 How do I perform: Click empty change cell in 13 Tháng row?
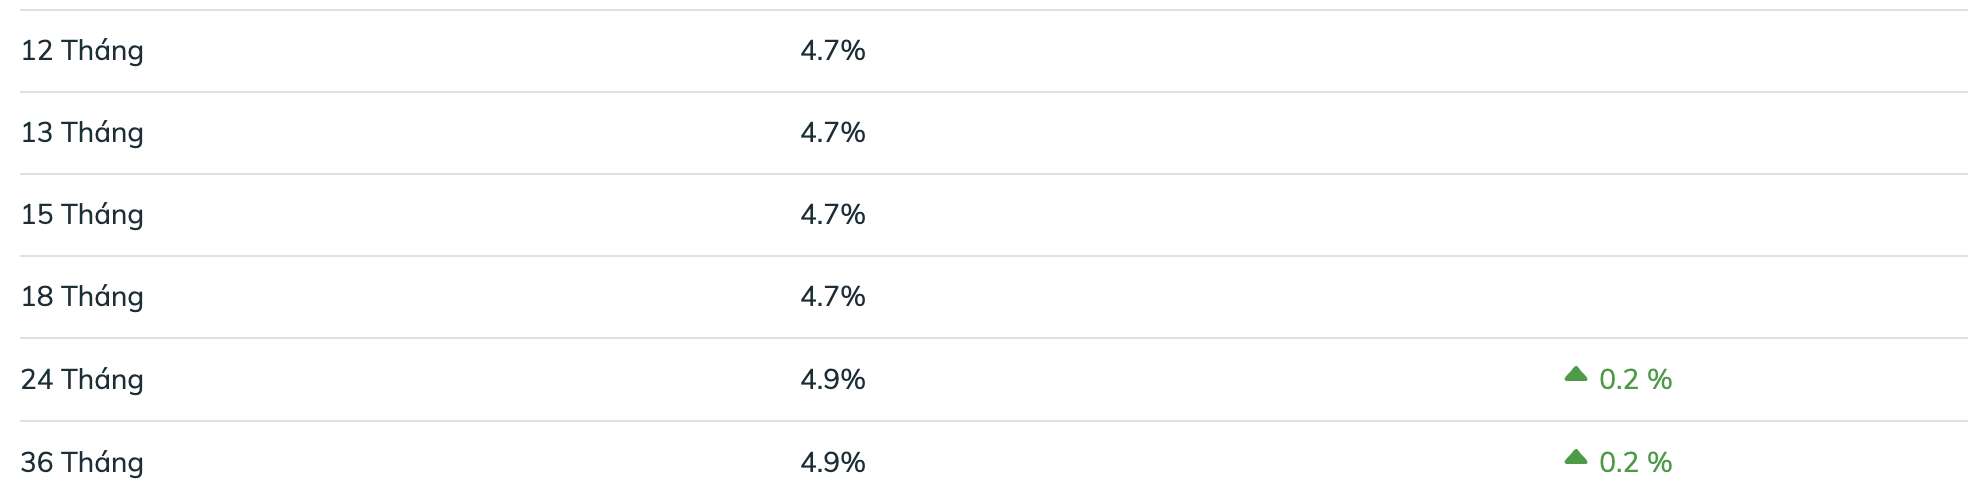click(1618, 133)
